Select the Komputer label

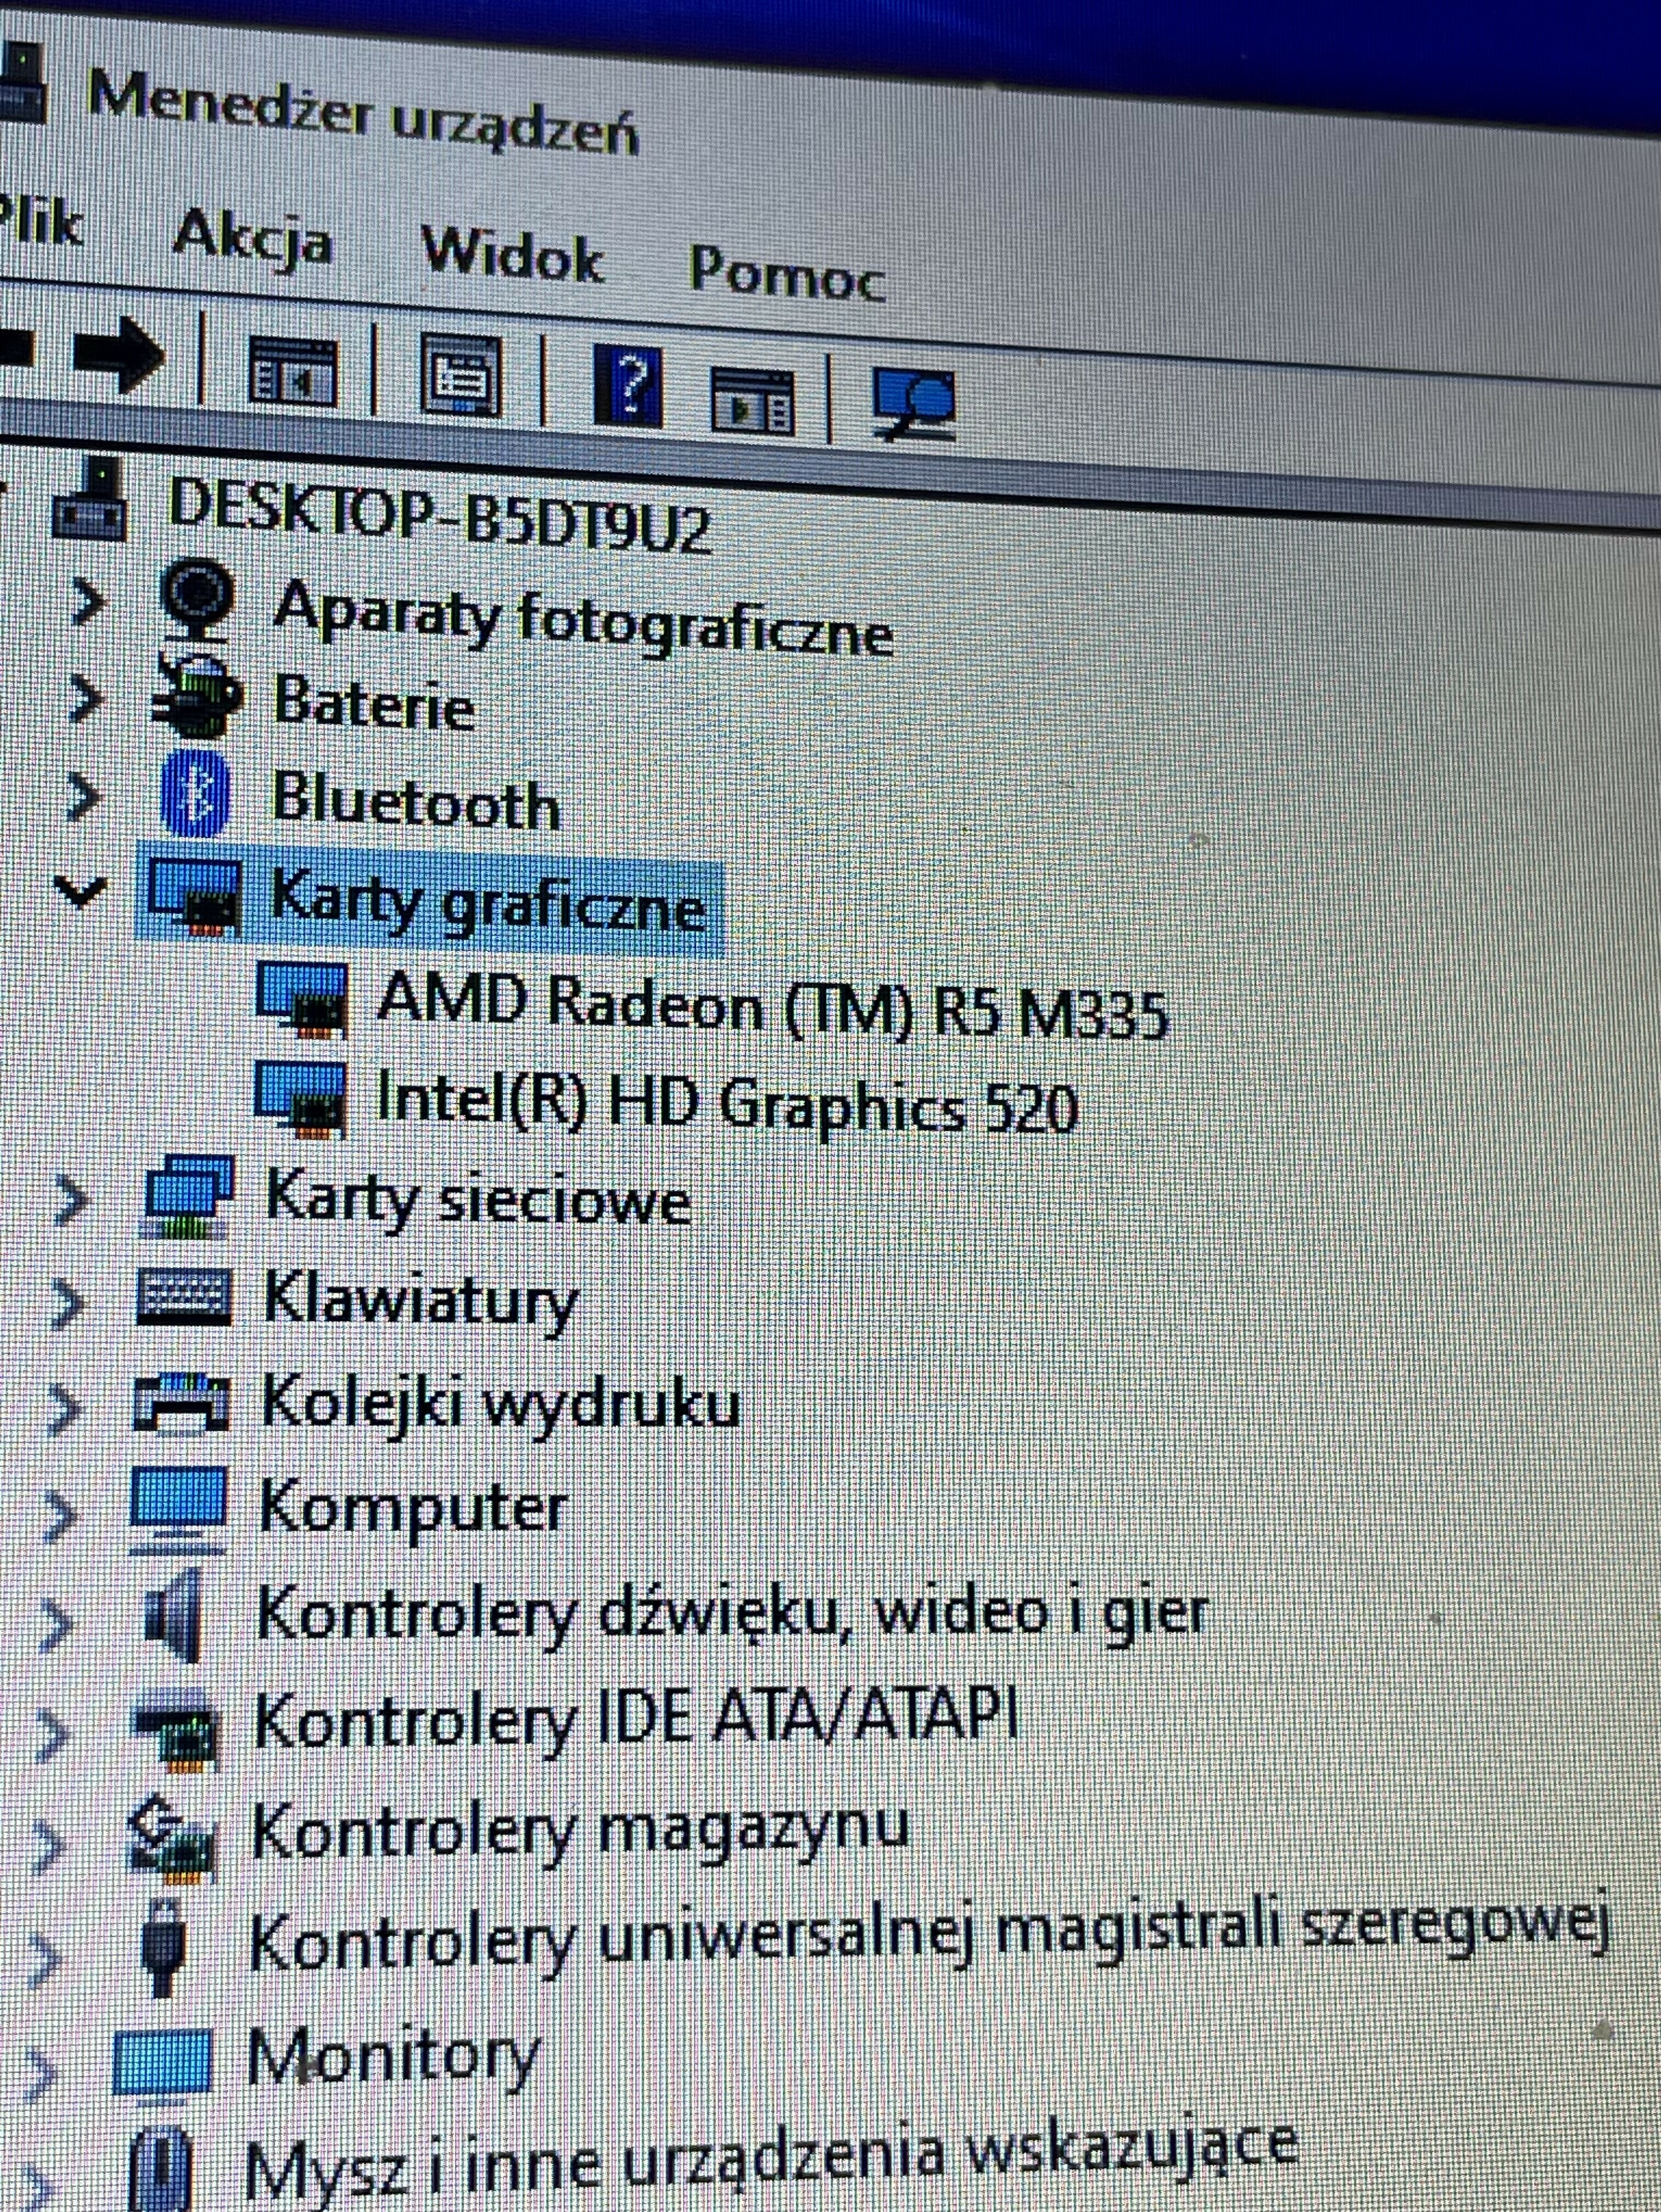click(x=413, y=1507)
